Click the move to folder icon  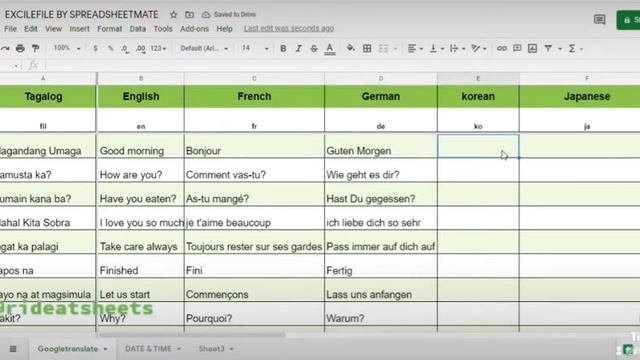(189, 15)
